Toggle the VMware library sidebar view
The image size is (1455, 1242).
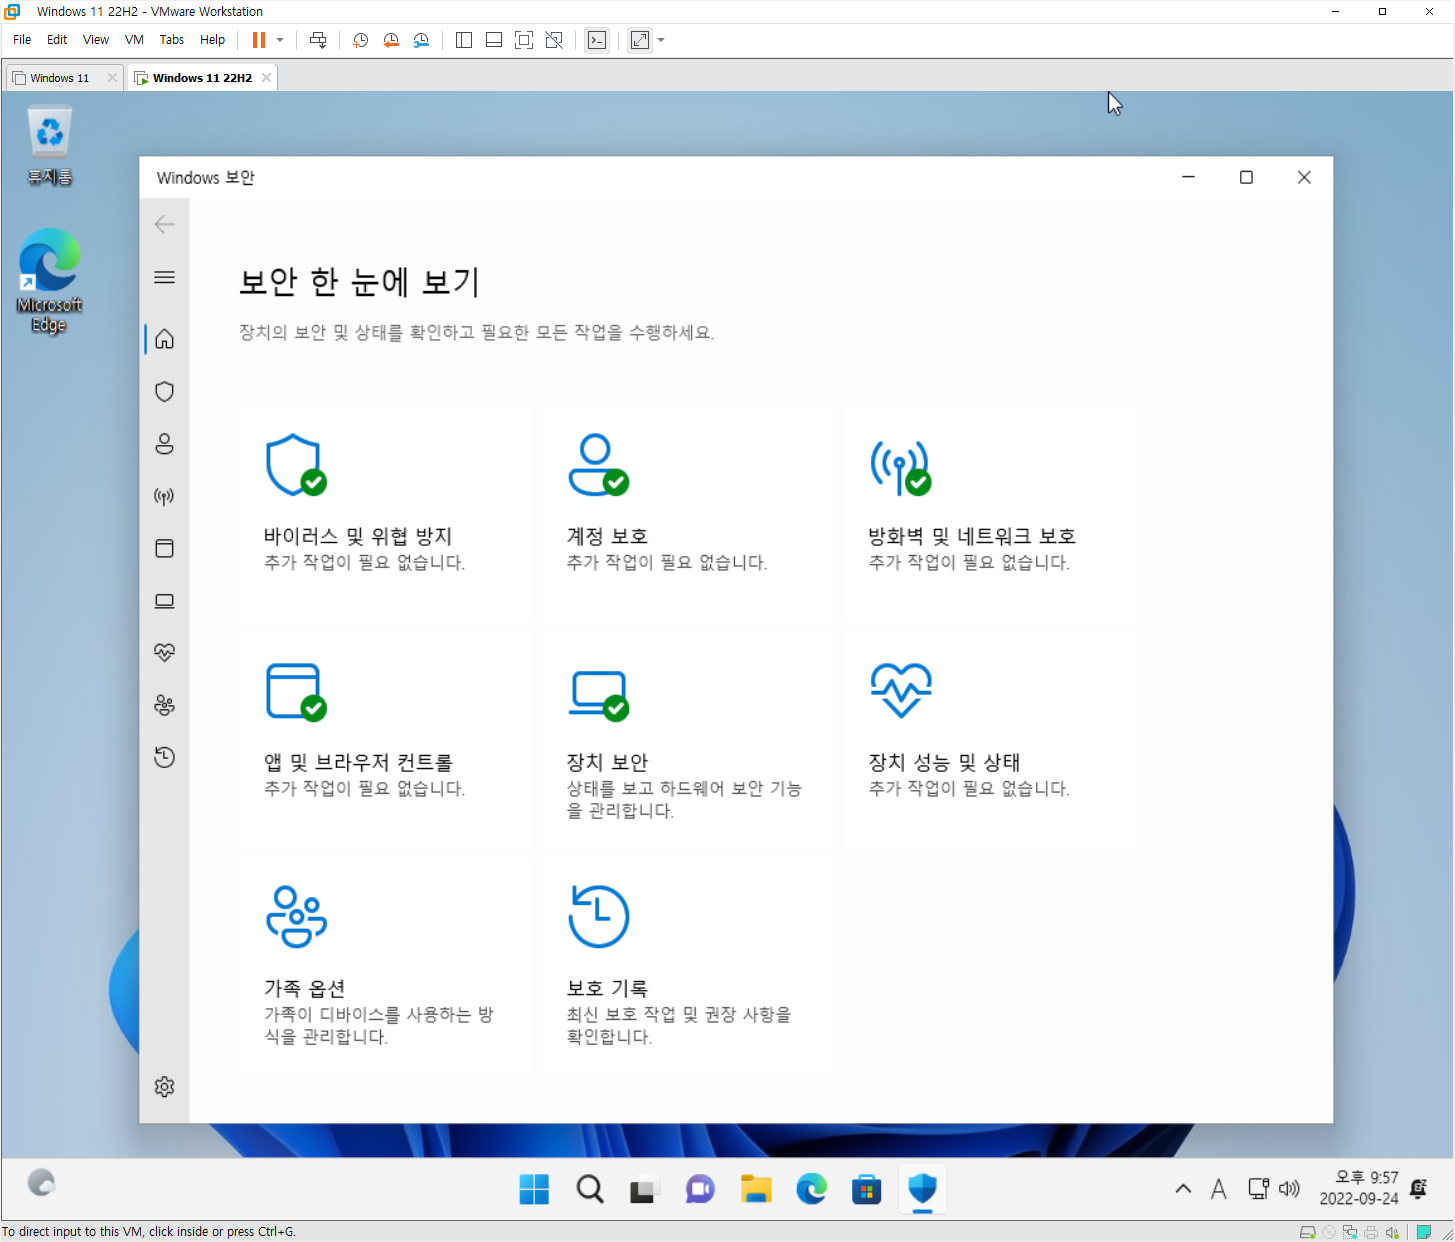point(464,40)
